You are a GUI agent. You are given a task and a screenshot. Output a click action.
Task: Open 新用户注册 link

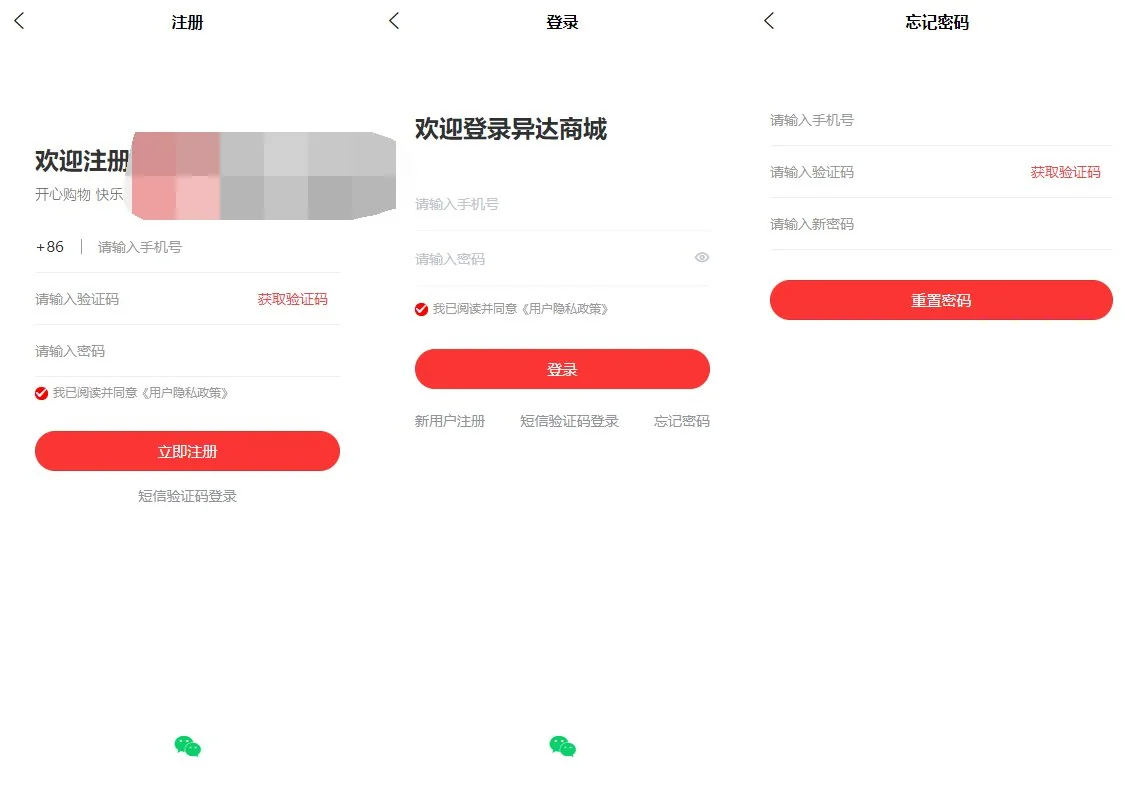[450, 421]
